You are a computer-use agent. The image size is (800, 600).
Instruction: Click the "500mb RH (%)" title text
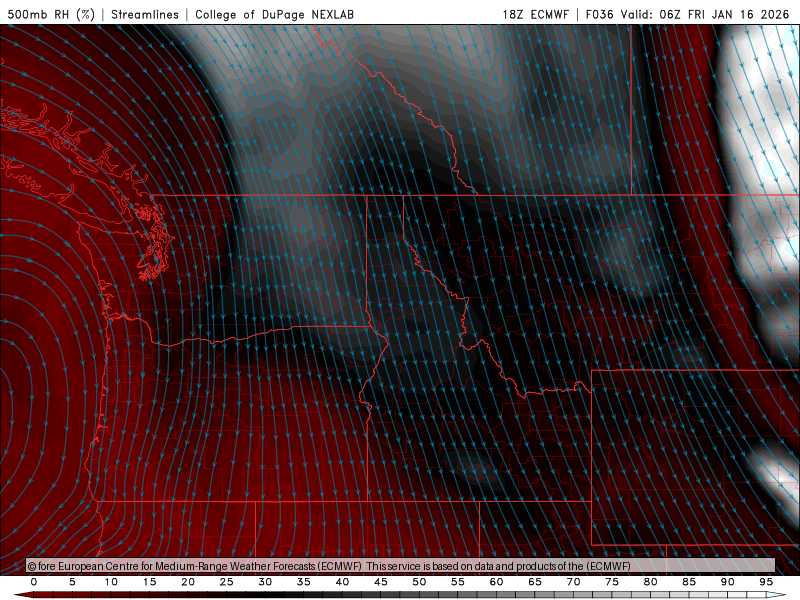coord(51,14)
